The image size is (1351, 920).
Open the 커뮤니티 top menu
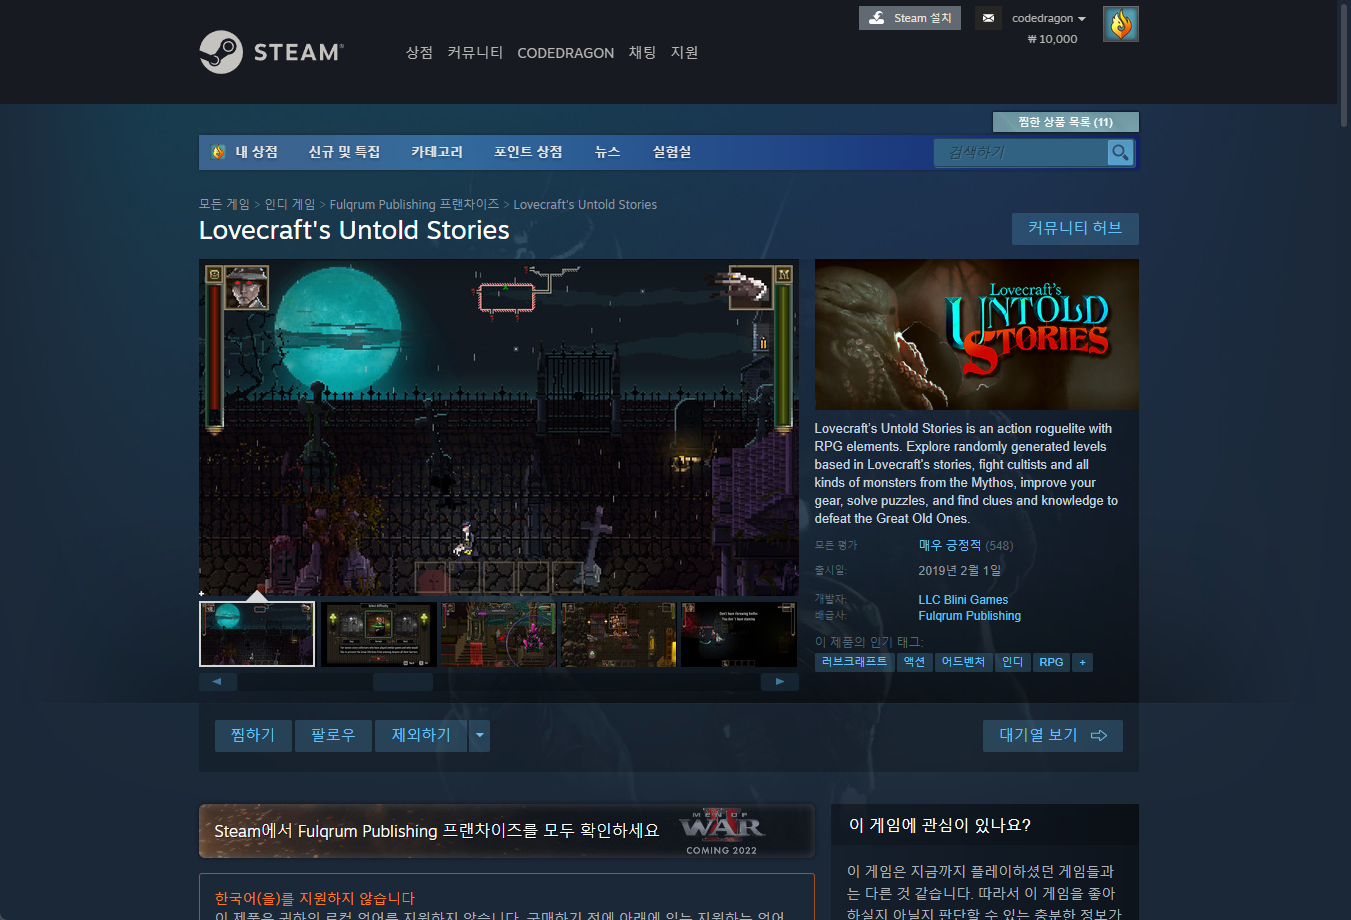pyautogui.click(x=475, y=52)
